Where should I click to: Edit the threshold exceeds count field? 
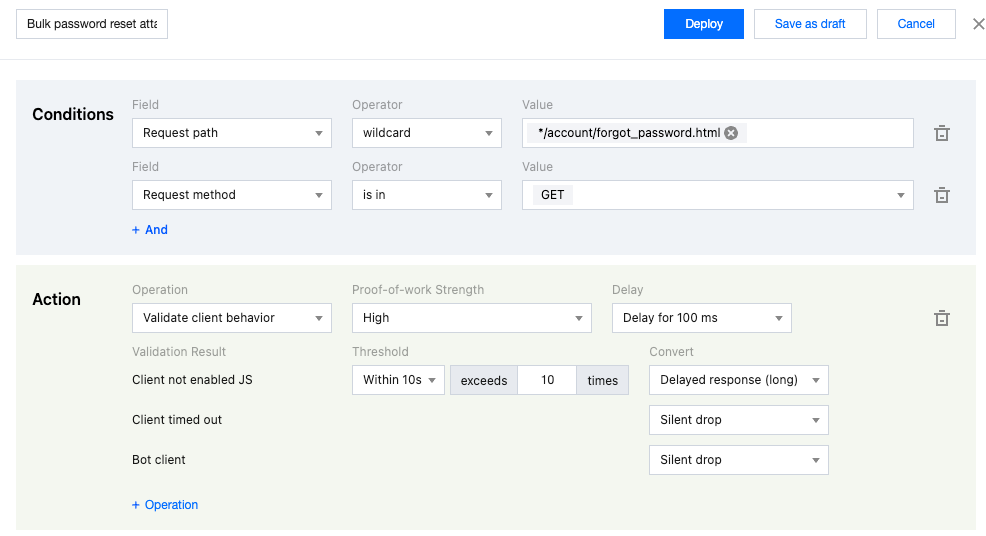(547, 380)
